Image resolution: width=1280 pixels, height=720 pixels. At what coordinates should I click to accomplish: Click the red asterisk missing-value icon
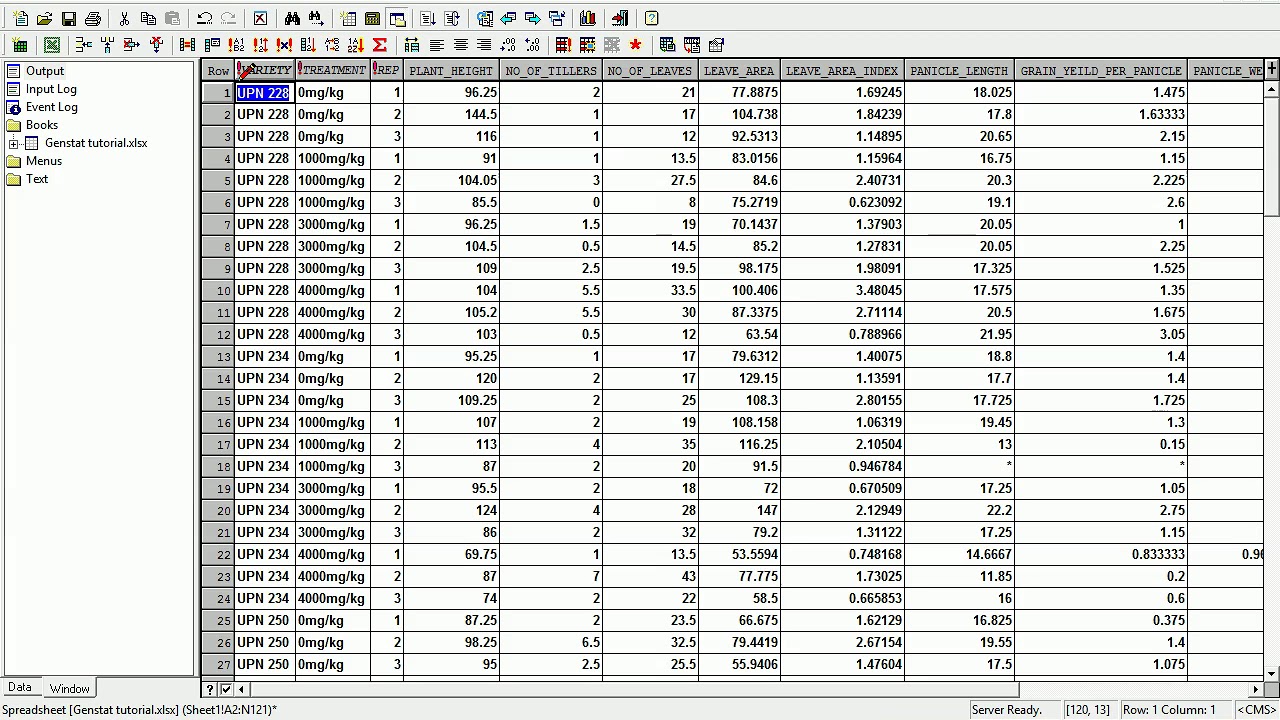coord(636,45)
